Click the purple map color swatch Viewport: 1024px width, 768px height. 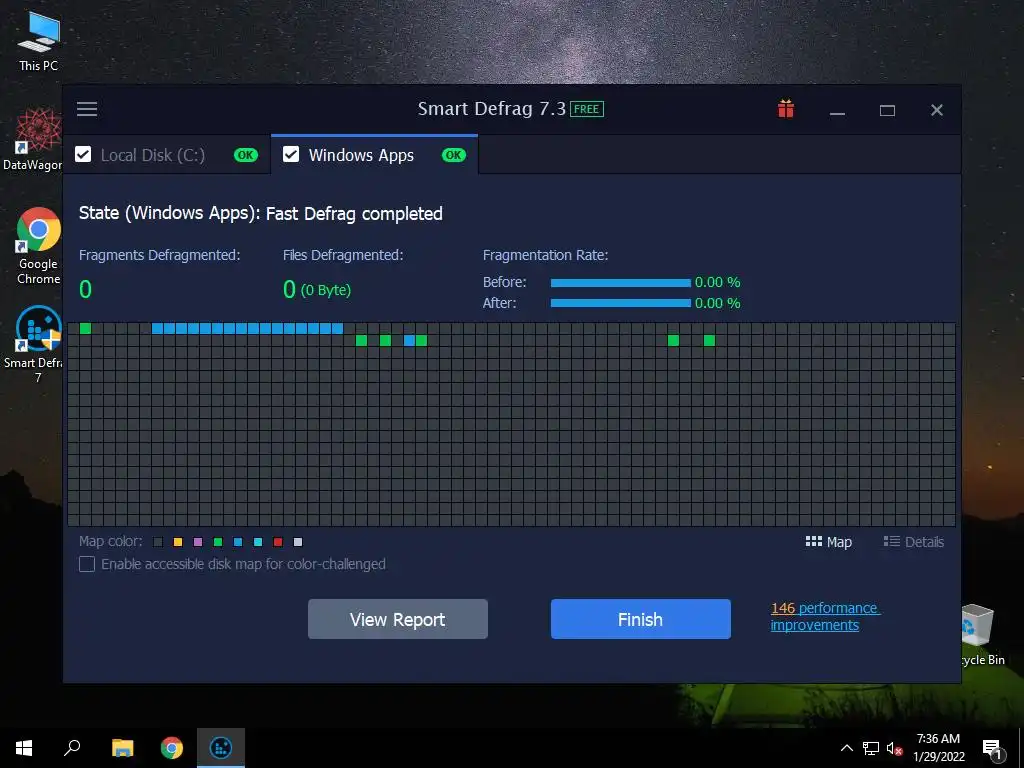click(x=198, y=542)
